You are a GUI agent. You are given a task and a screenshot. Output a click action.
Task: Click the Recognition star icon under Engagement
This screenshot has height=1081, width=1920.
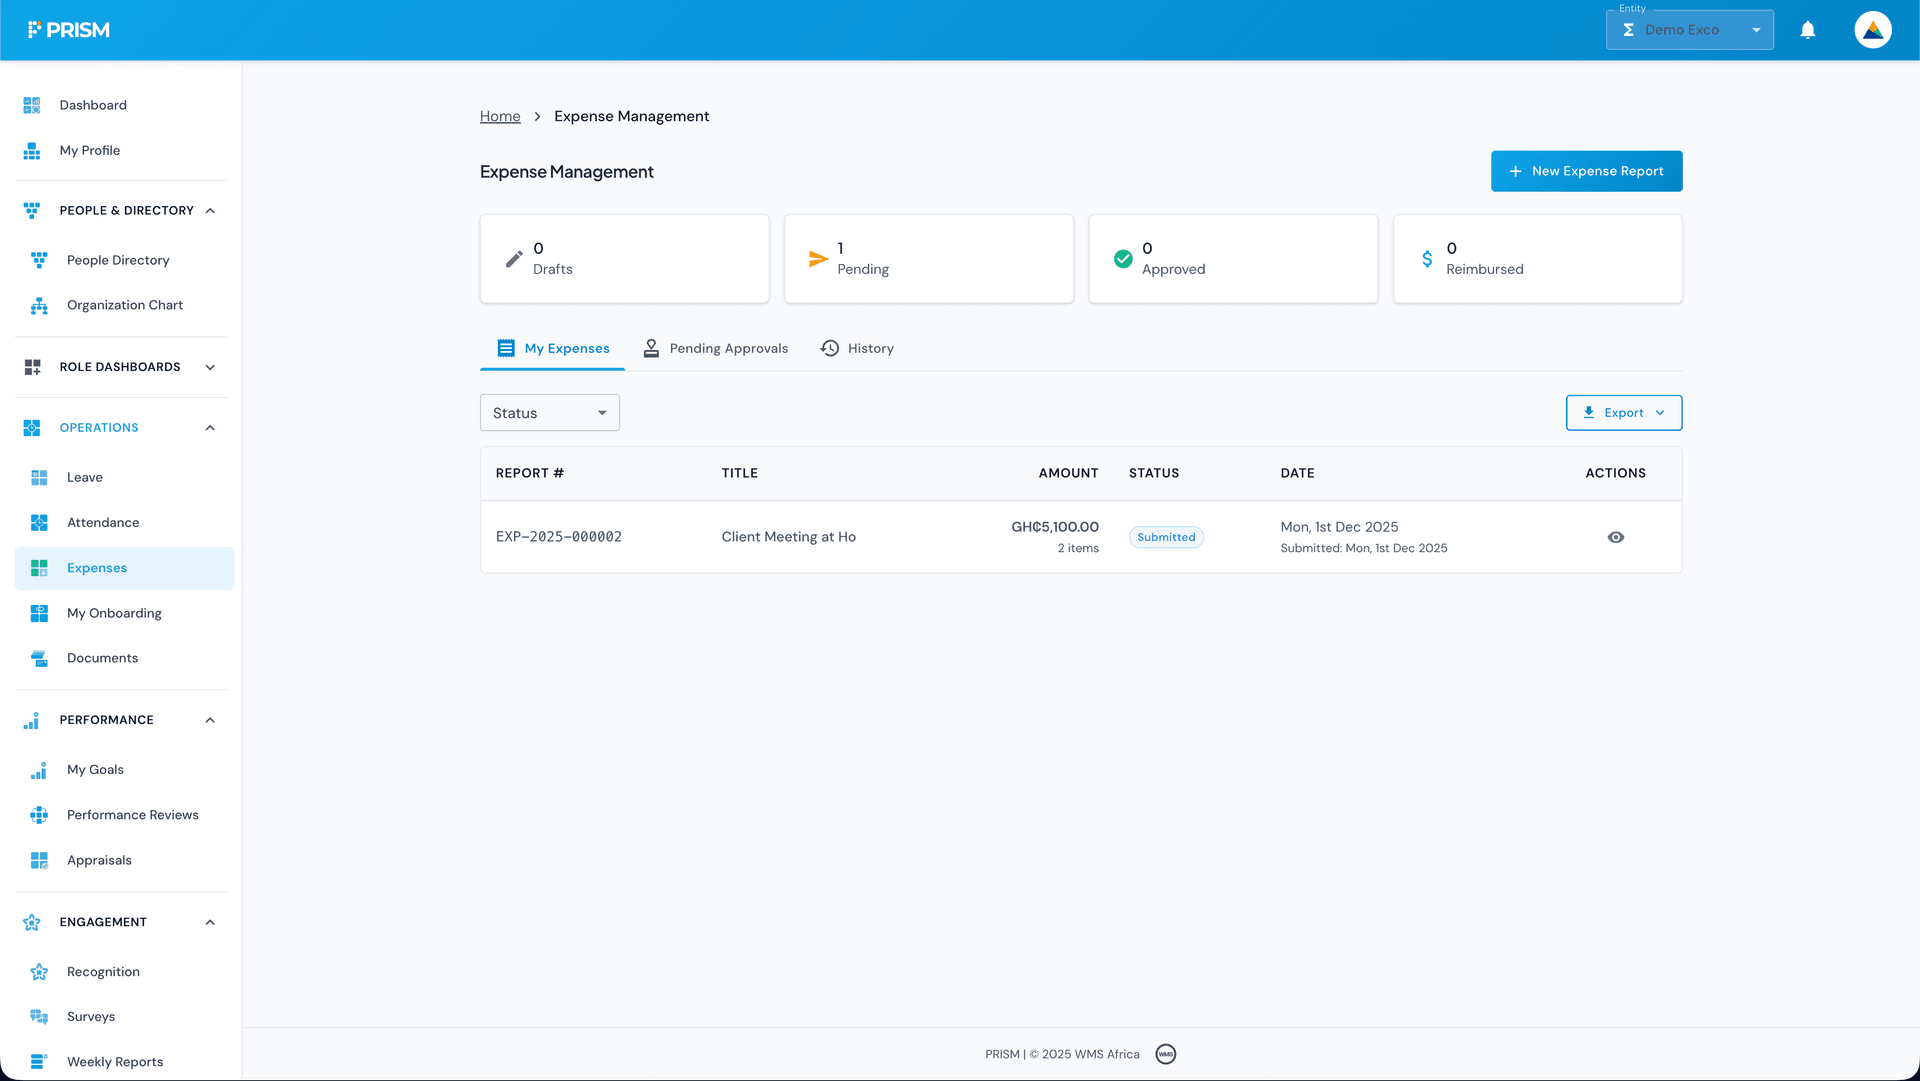coord(39,971)
